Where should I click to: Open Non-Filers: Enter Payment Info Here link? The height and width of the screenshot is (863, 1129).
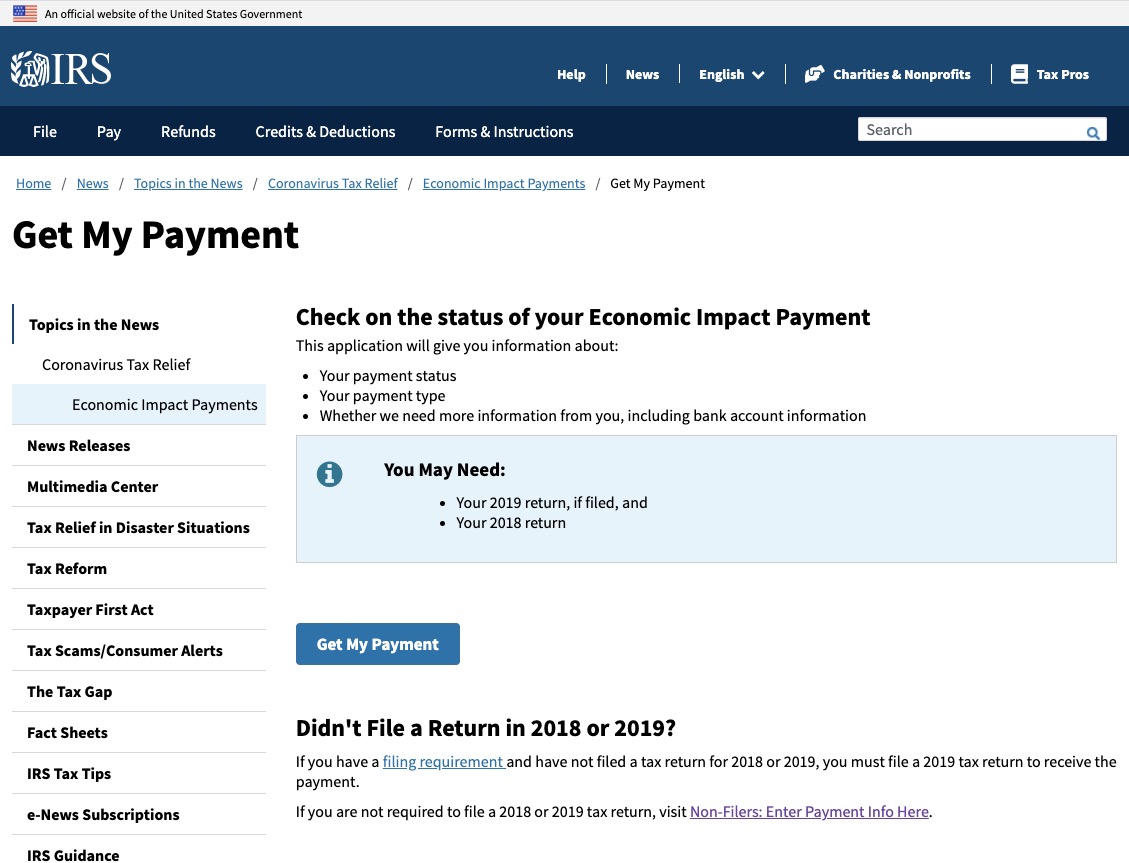(809, 812)
